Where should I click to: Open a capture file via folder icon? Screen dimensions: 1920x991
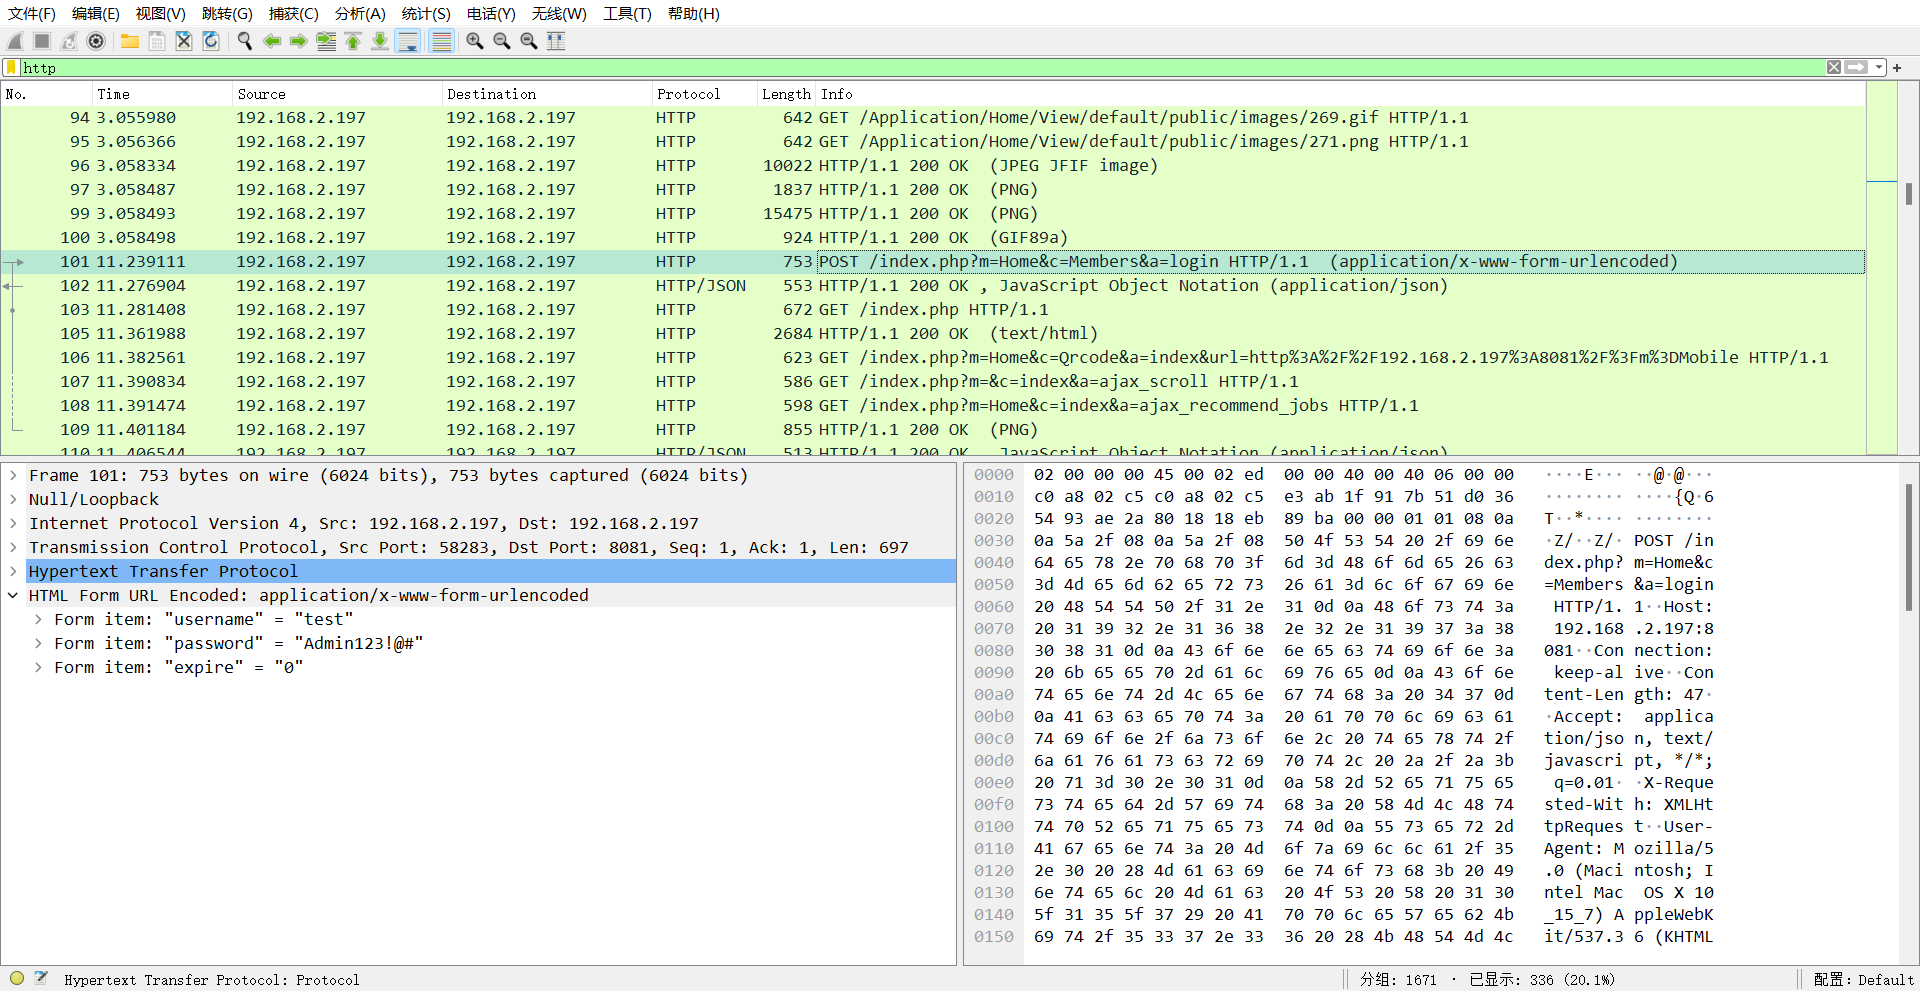tap(130, 41)
